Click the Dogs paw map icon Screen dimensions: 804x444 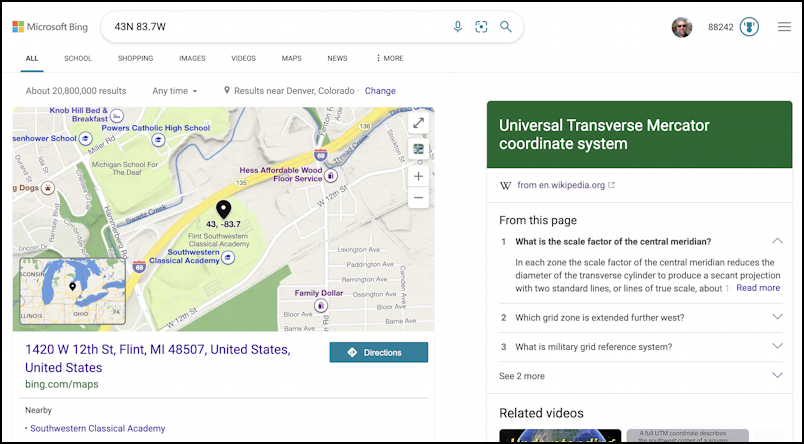(48, 188)
